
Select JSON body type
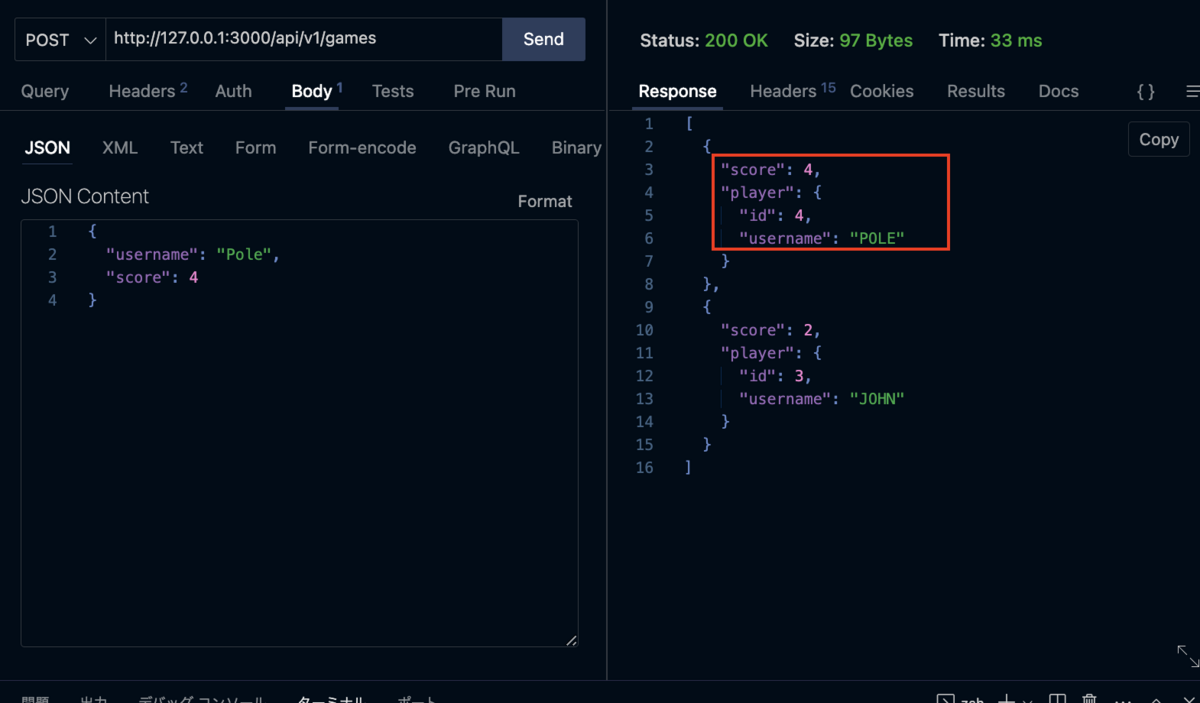click(x=47, y=148)
